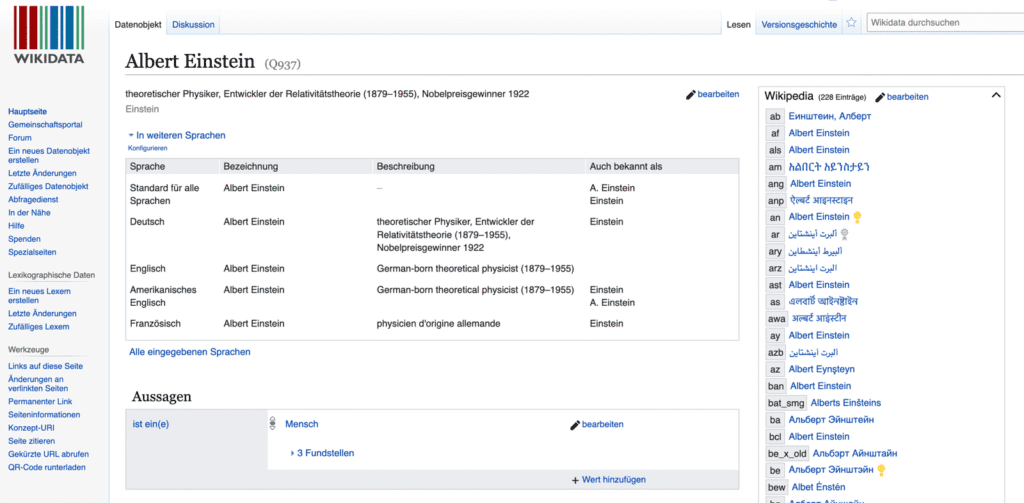Focus the Wikidata durchsuchen search field
The height and width of the screenshot is (503, 1024).
(x=945, y=22)
